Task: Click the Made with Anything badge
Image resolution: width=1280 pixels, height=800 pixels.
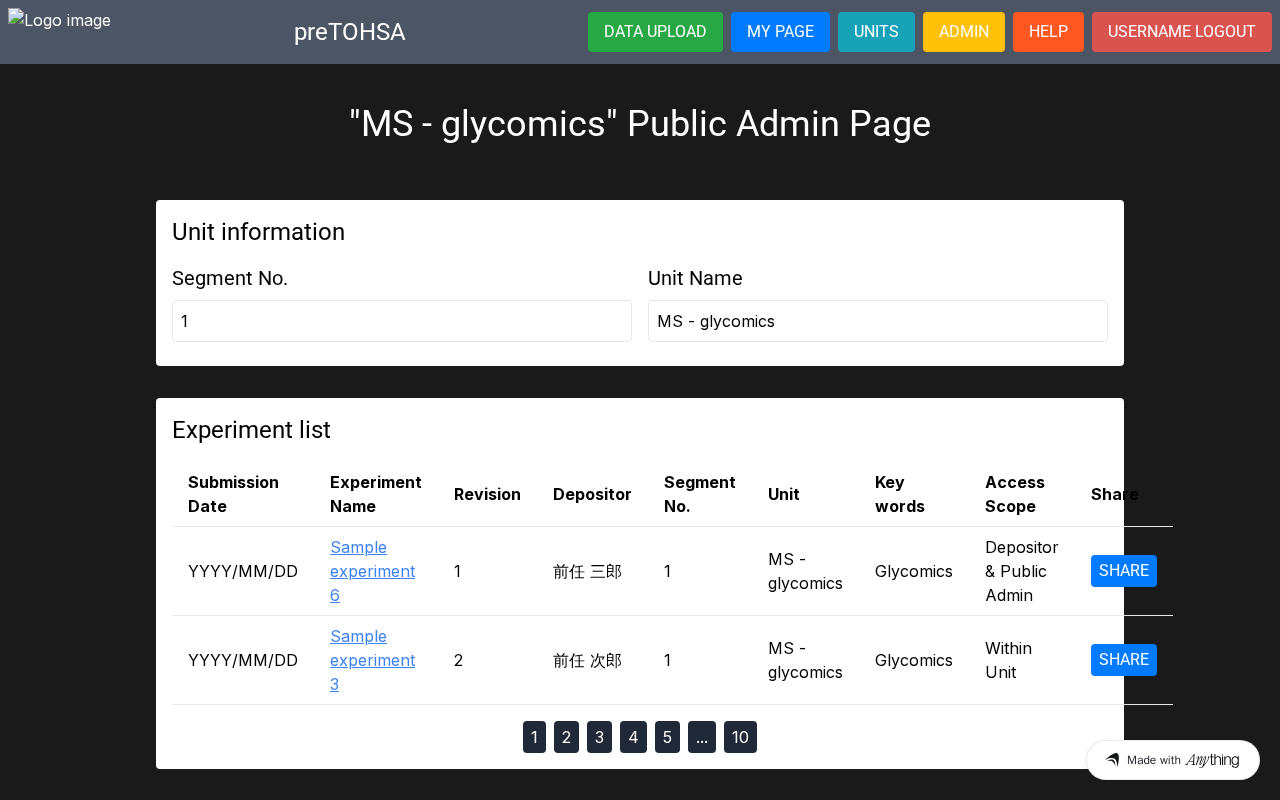Action: point(1172,760)
